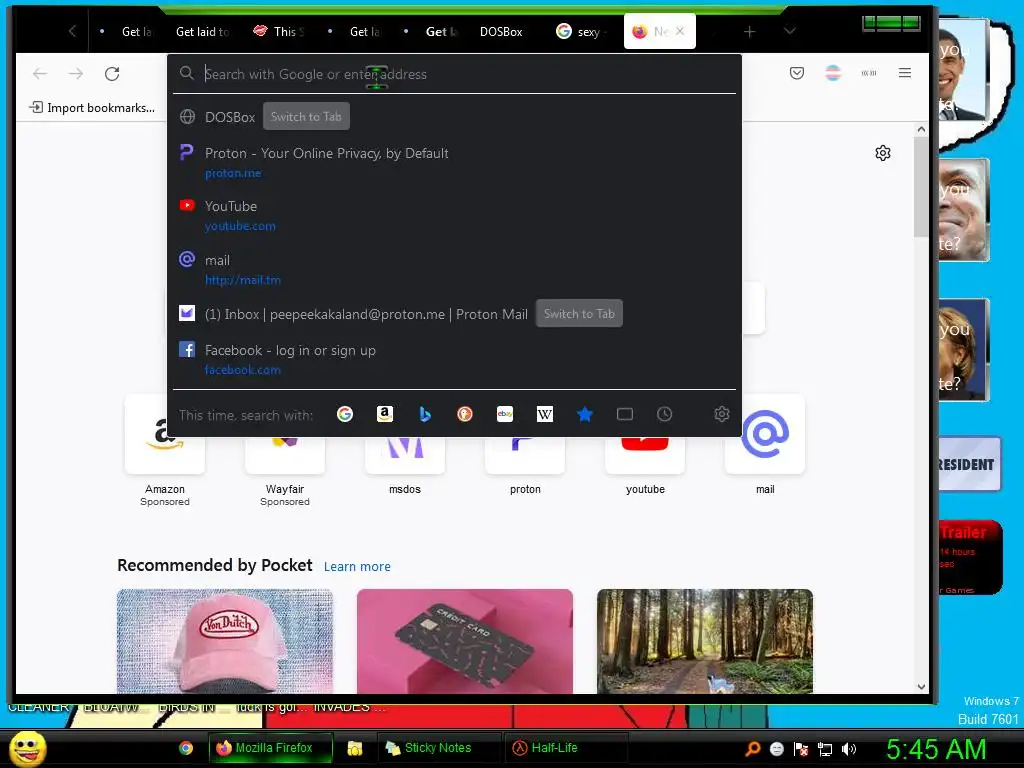Click the orange magnifier tray icon
Viewport: 1024px width, 768px height.
(753, 749)
